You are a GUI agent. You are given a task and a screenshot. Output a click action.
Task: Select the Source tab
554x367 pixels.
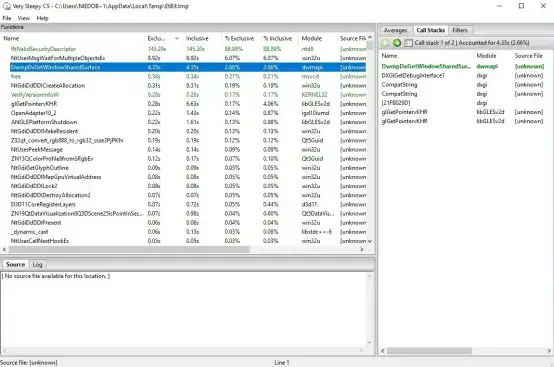coord(16,264)
